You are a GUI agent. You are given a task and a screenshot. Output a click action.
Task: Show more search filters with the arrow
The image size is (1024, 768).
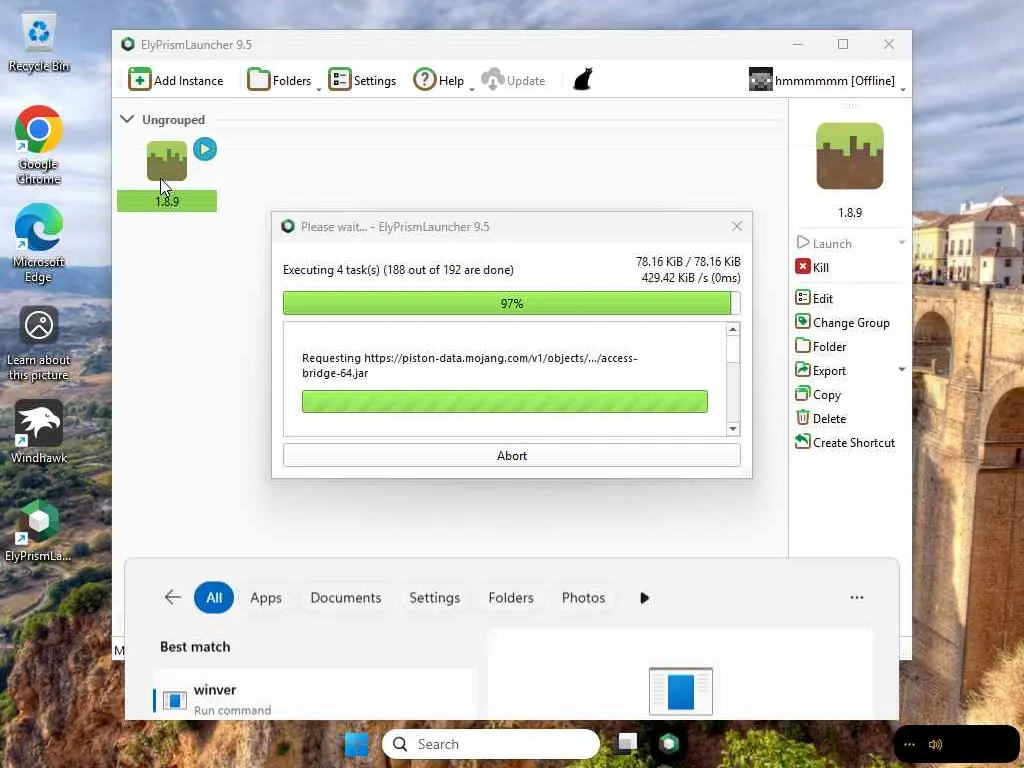644,598
